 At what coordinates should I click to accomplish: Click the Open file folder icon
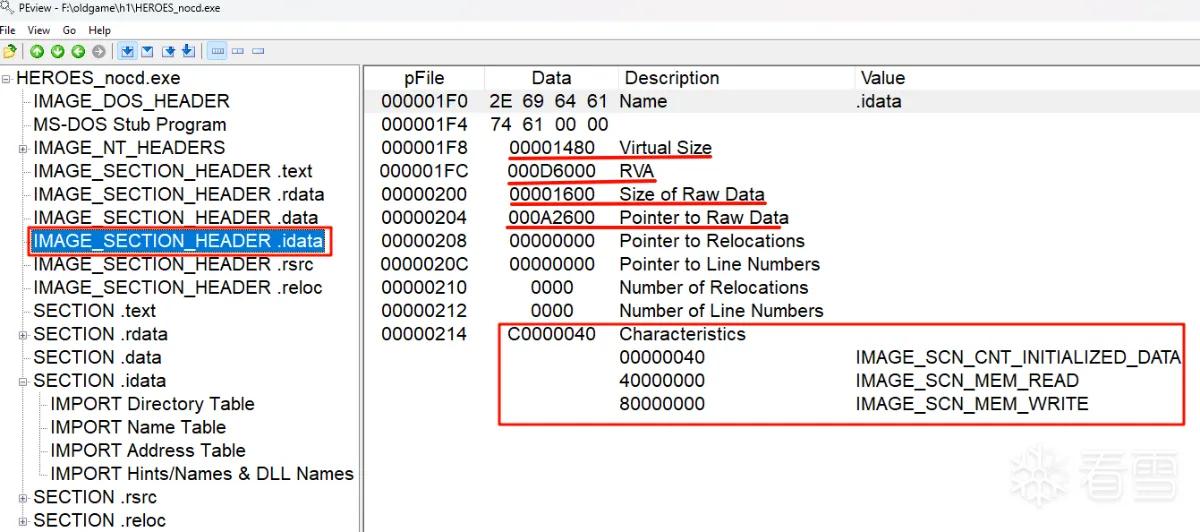click(x=10, y=51)
